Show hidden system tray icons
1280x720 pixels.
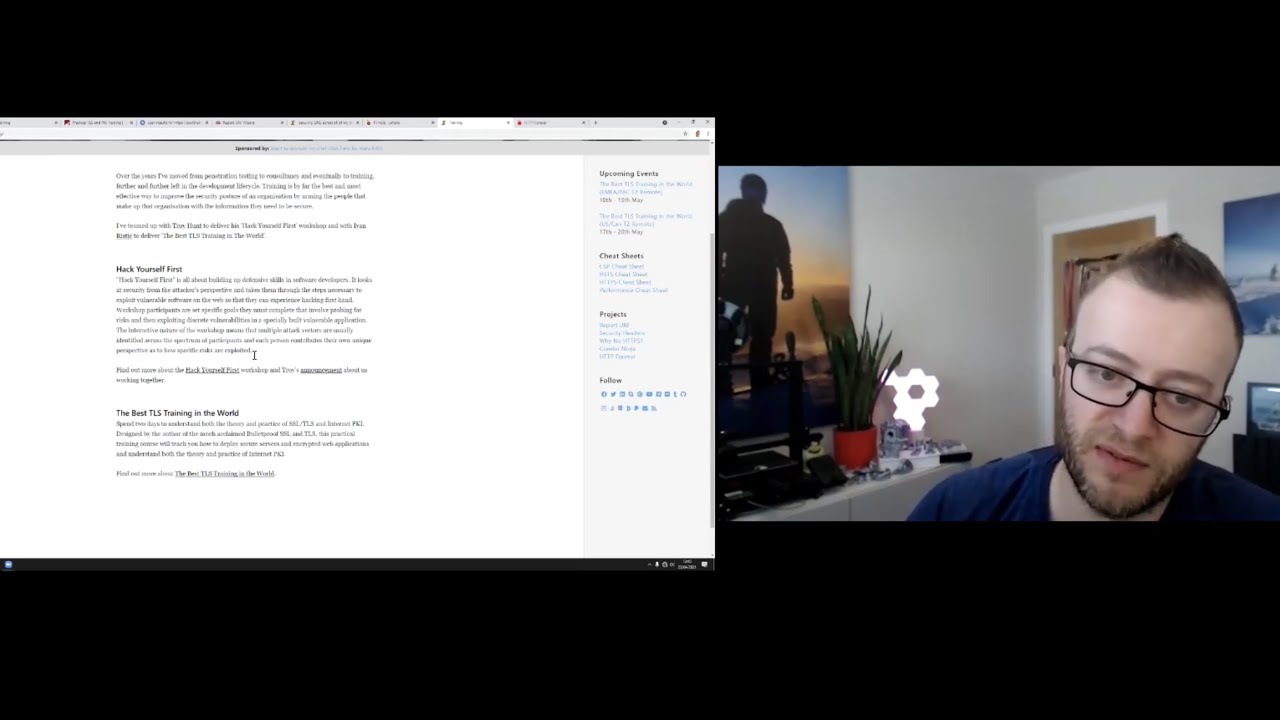tap(650, 564)
